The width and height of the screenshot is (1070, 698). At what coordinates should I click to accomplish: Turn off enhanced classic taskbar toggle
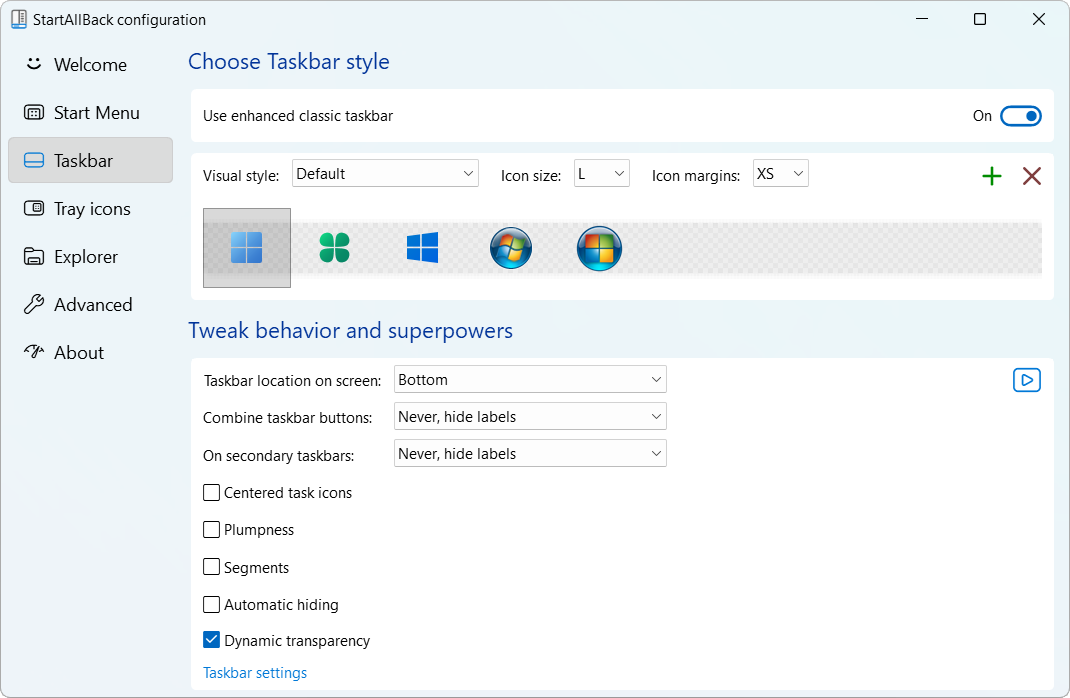point(1020,116)
